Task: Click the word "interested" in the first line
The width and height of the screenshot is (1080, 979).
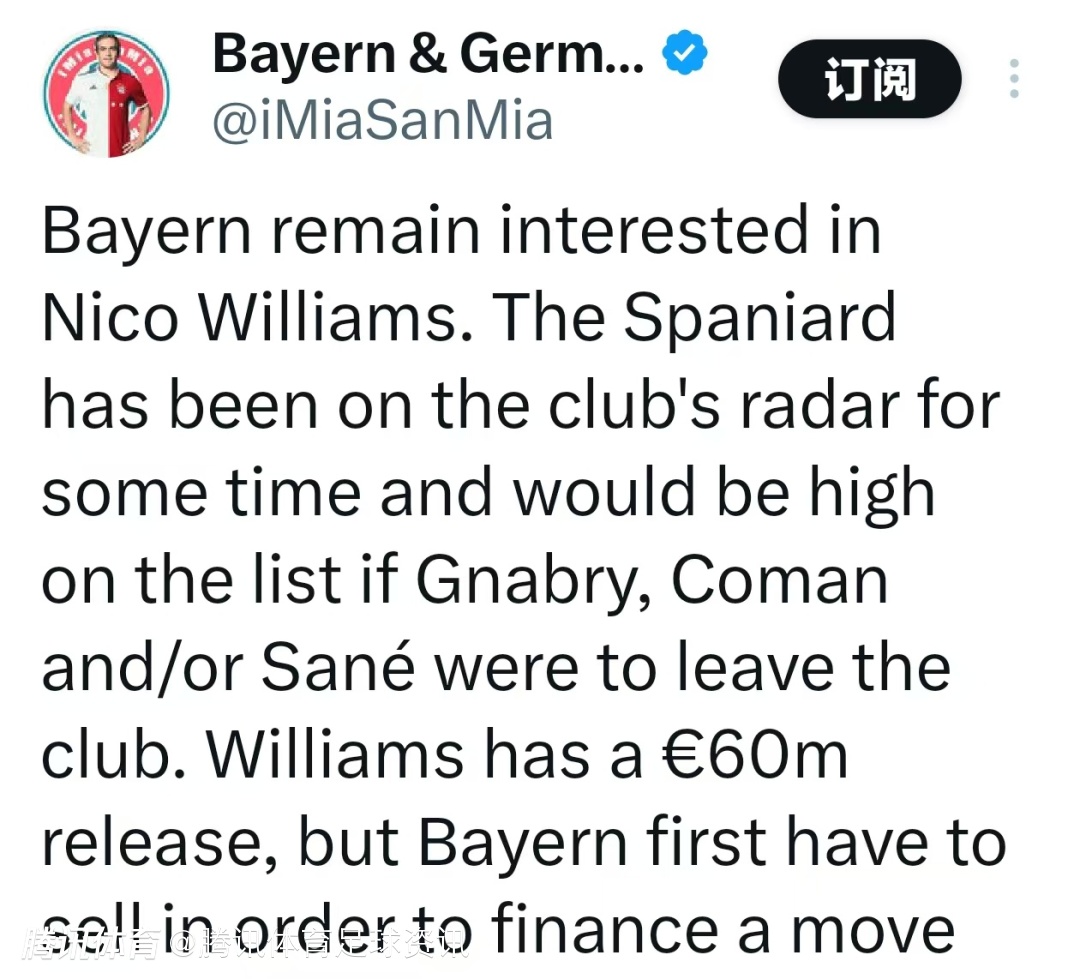Action: point(653,232)
